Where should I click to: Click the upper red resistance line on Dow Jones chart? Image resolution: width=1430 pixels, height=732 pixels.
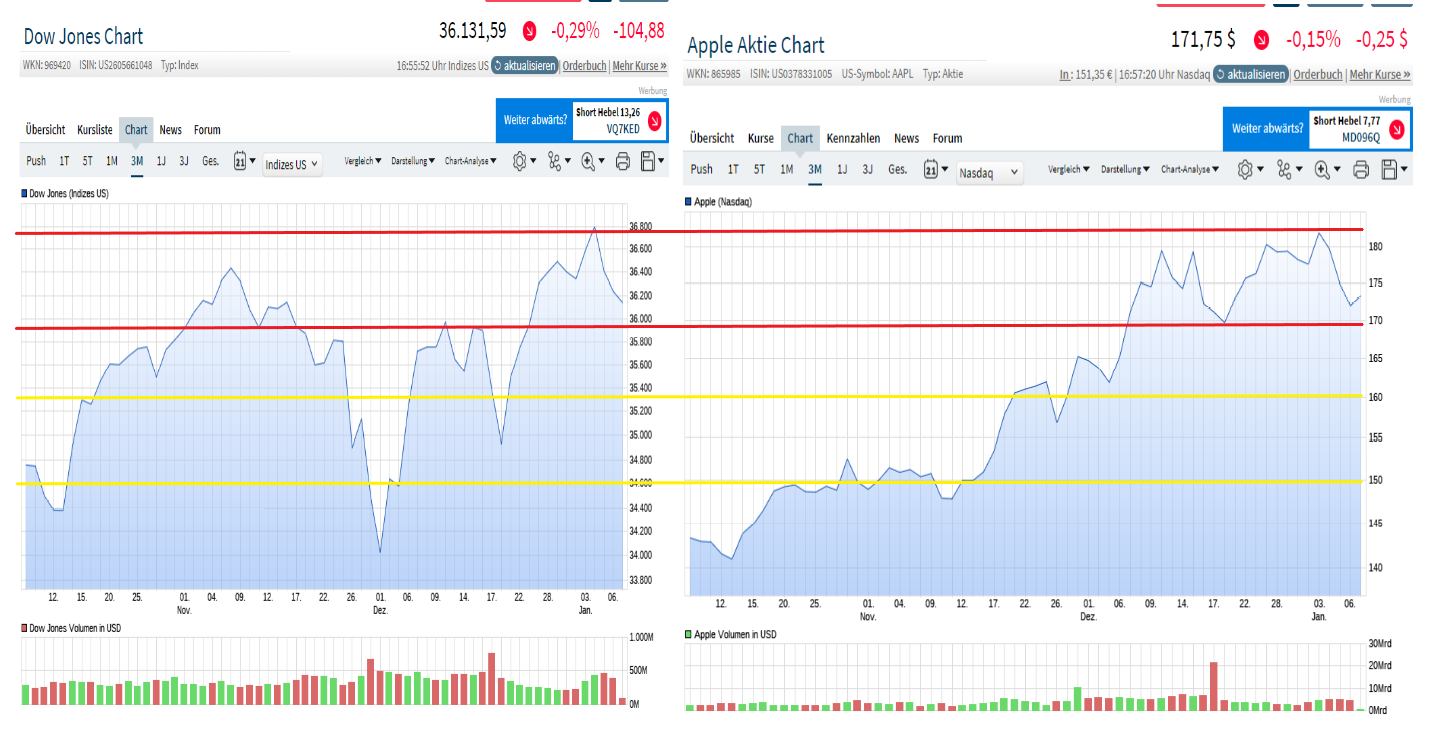click(x=300, y=231)
